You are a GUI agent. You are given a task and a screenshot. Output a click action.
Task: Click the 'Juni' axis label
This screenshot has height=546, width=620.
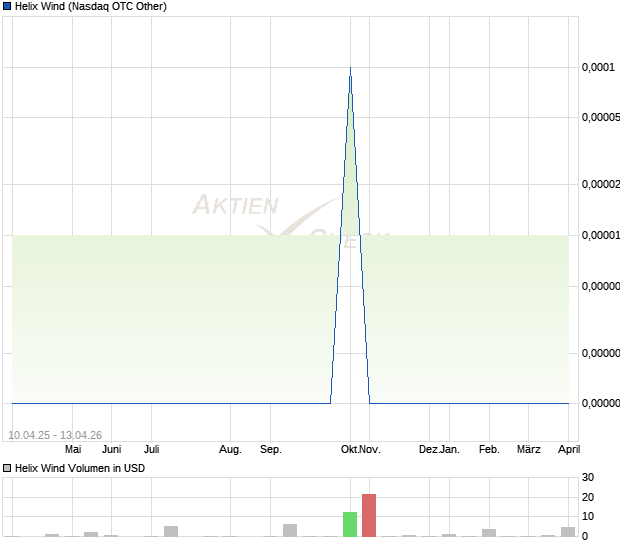tap(112, 449)
